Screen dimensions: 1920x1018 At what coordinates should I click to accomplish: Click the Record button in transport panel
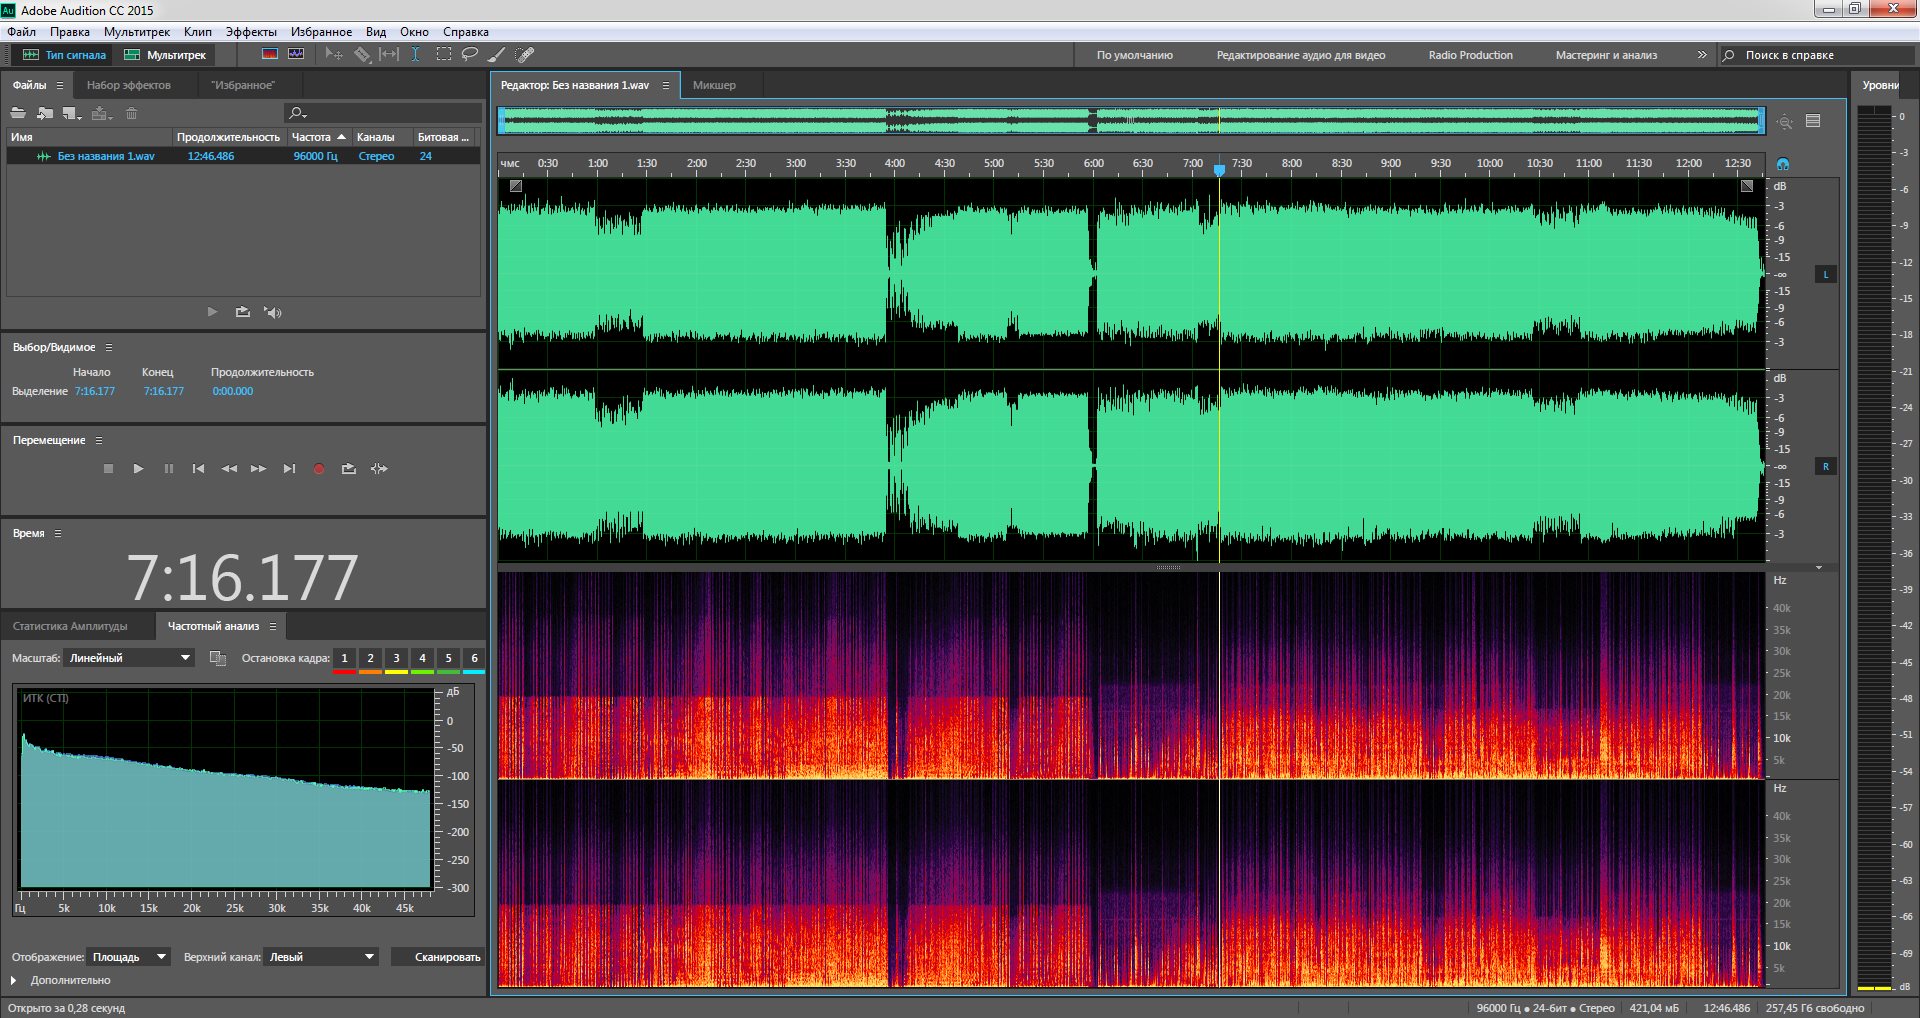319,469
